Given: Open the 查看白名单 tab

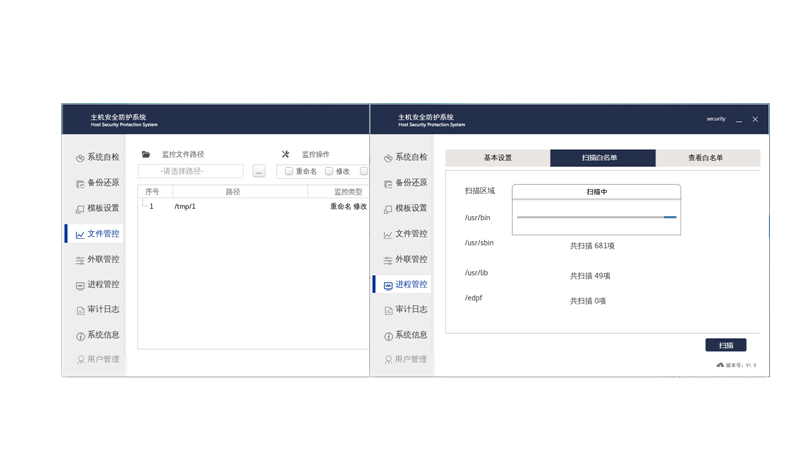Looking at the screenshot, I should coord(706,158).
